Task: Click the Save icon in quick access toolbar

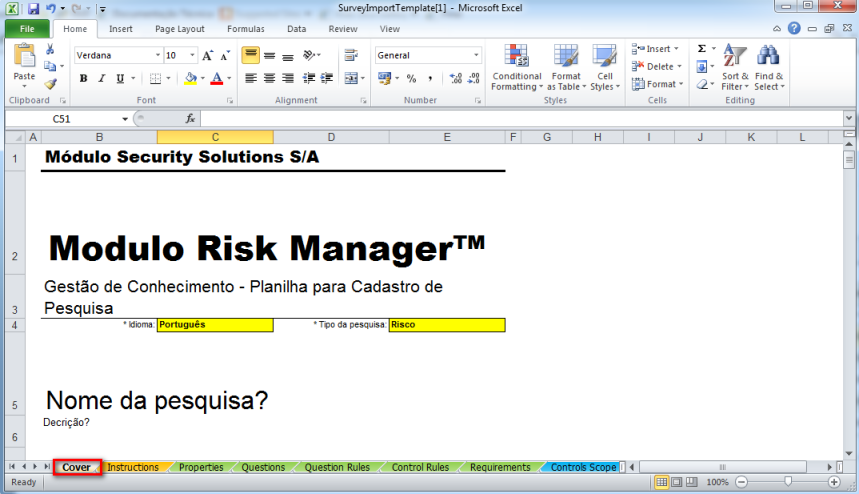Action: (33, 9)
